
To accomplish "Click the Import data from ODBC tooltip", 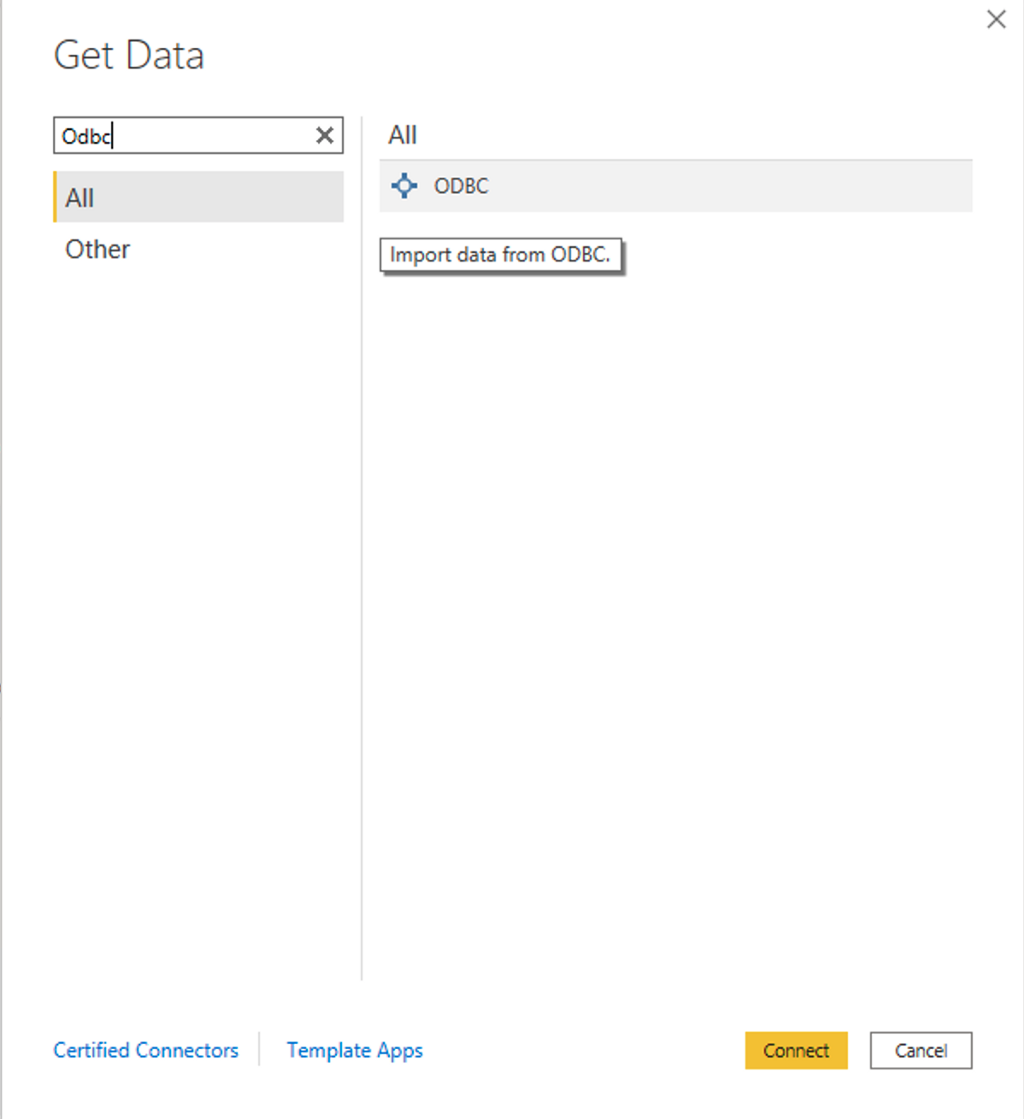I will click(x=500, y=255).
